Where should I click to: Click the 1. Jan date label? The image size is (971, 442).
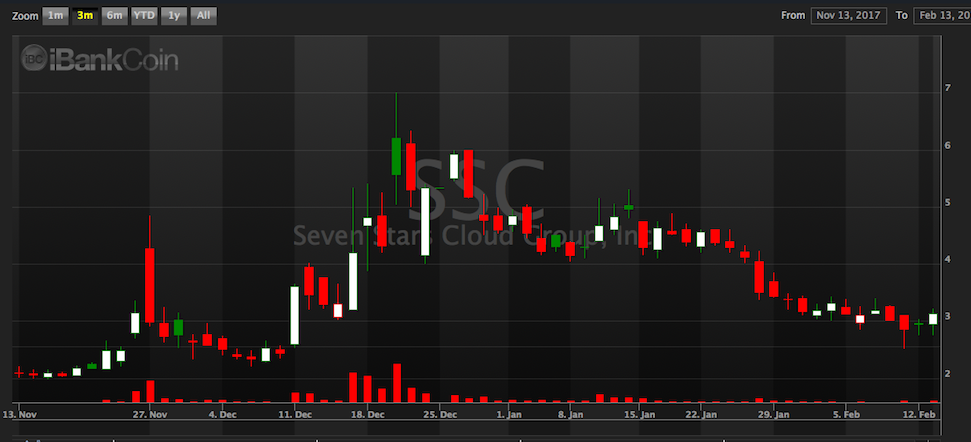pos(511,415)
